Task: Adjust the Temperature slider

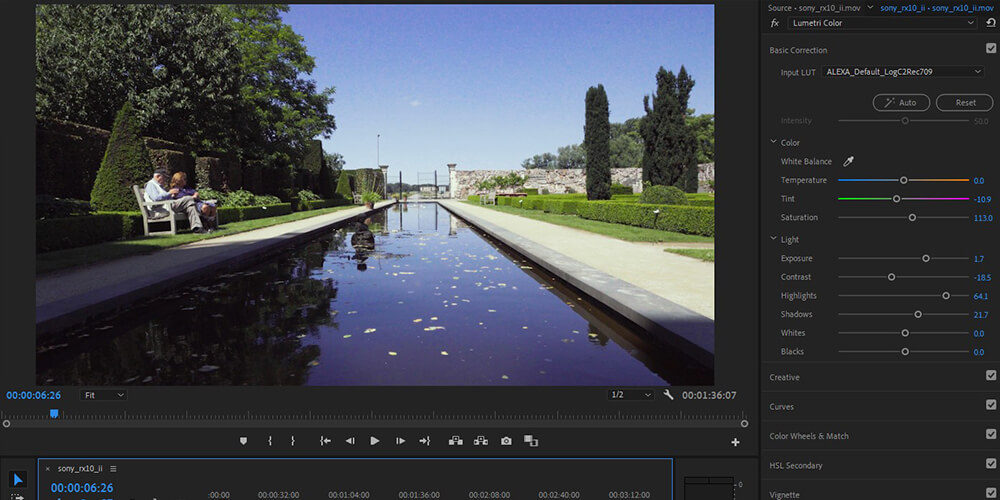Action: (904, 180)
